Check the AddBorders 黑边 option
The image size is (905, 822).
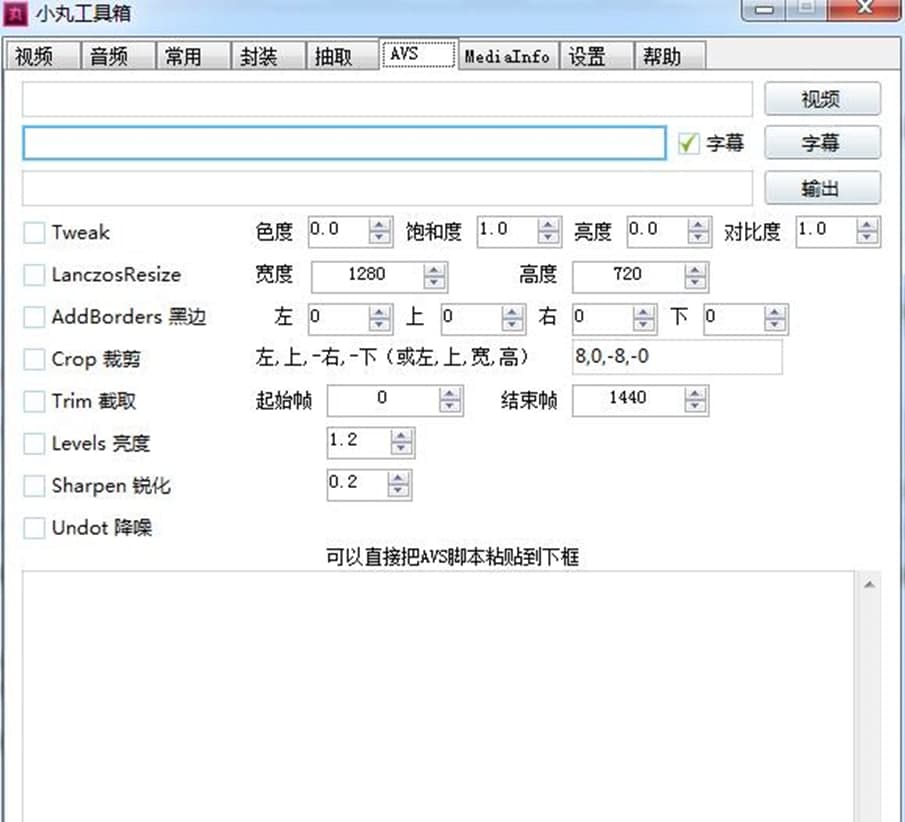[33, 317]
